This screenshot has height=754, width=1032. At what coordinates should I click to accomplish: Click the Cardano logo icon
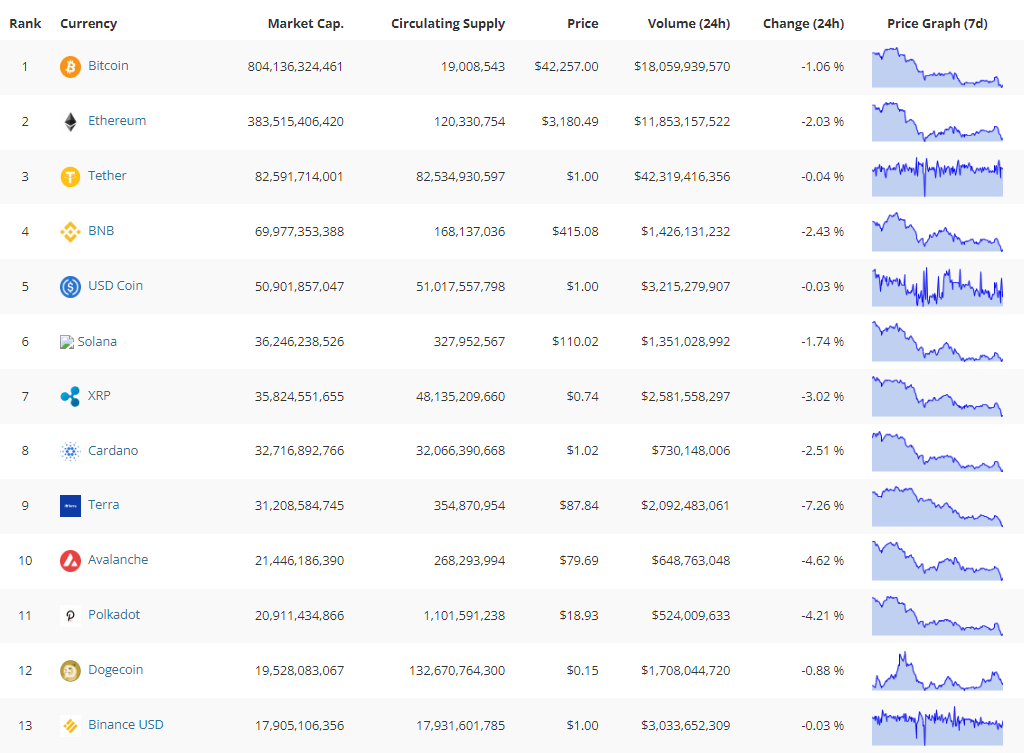click(70, 451)
